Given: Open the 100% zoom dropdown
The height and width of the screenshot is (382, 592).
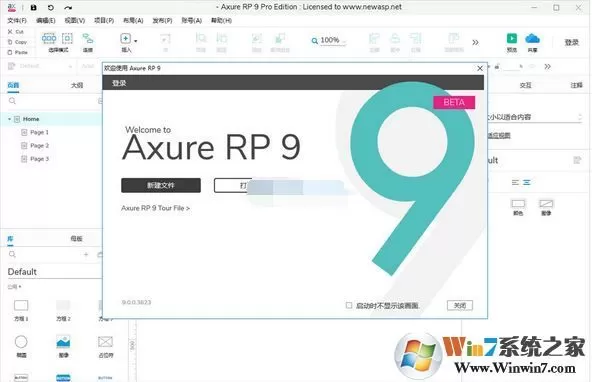Looking at the screenshot, I should click(x=329, y=40).
